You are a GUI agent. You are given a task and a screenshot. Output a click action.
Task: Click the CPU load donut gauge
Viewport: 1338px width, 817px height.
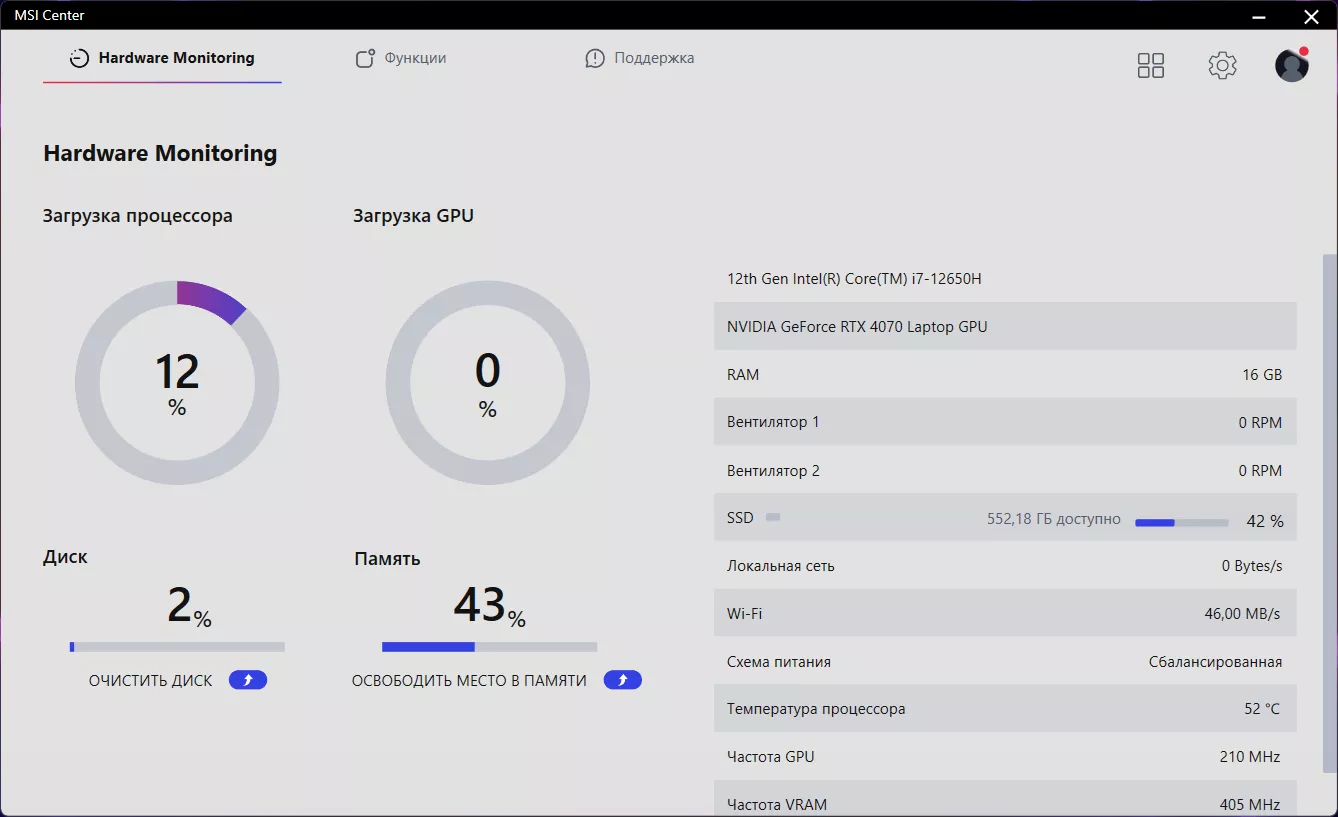(177, 382)
